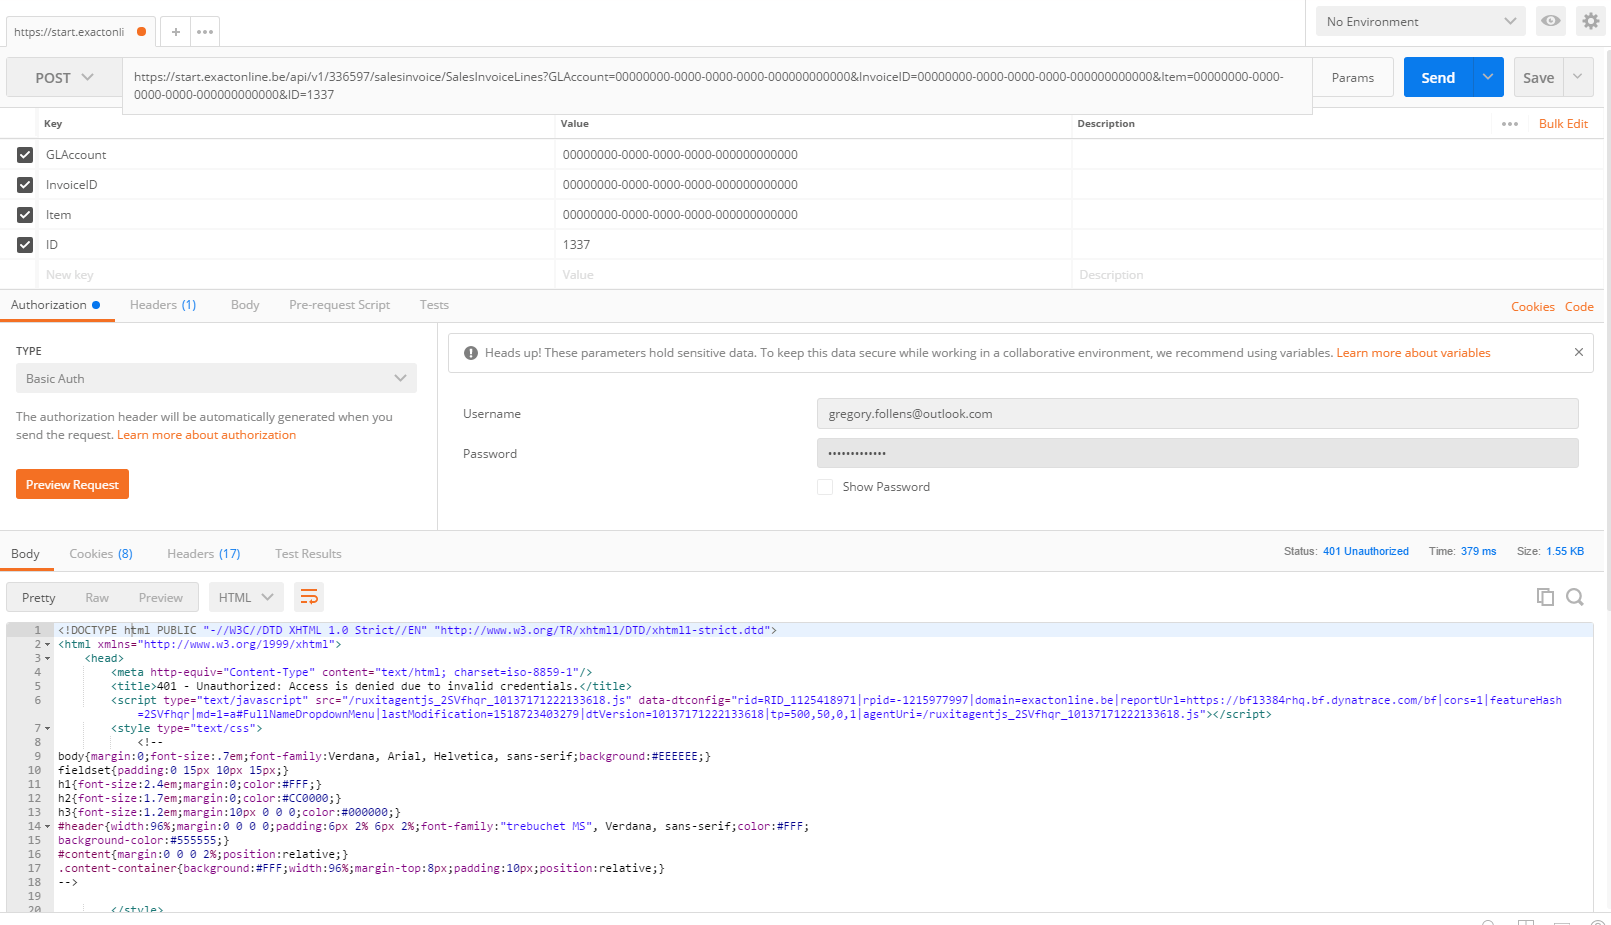Uncheck the GLAccount parameter
Viewport: 1611px width, 925px height.
pos(25,155)
